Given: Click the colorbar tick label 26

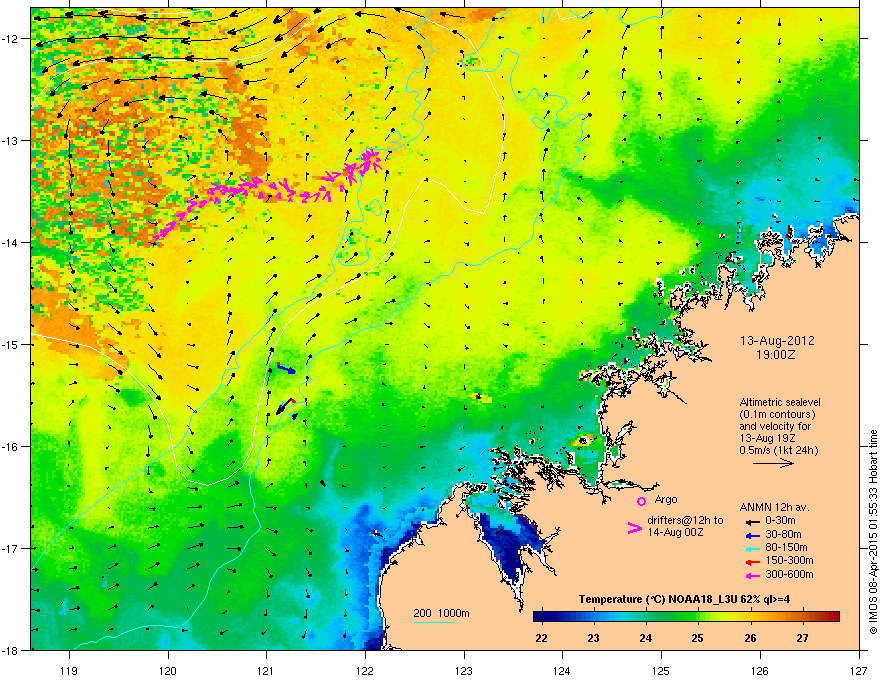Looking at the screenshot, I should [750, 638].
